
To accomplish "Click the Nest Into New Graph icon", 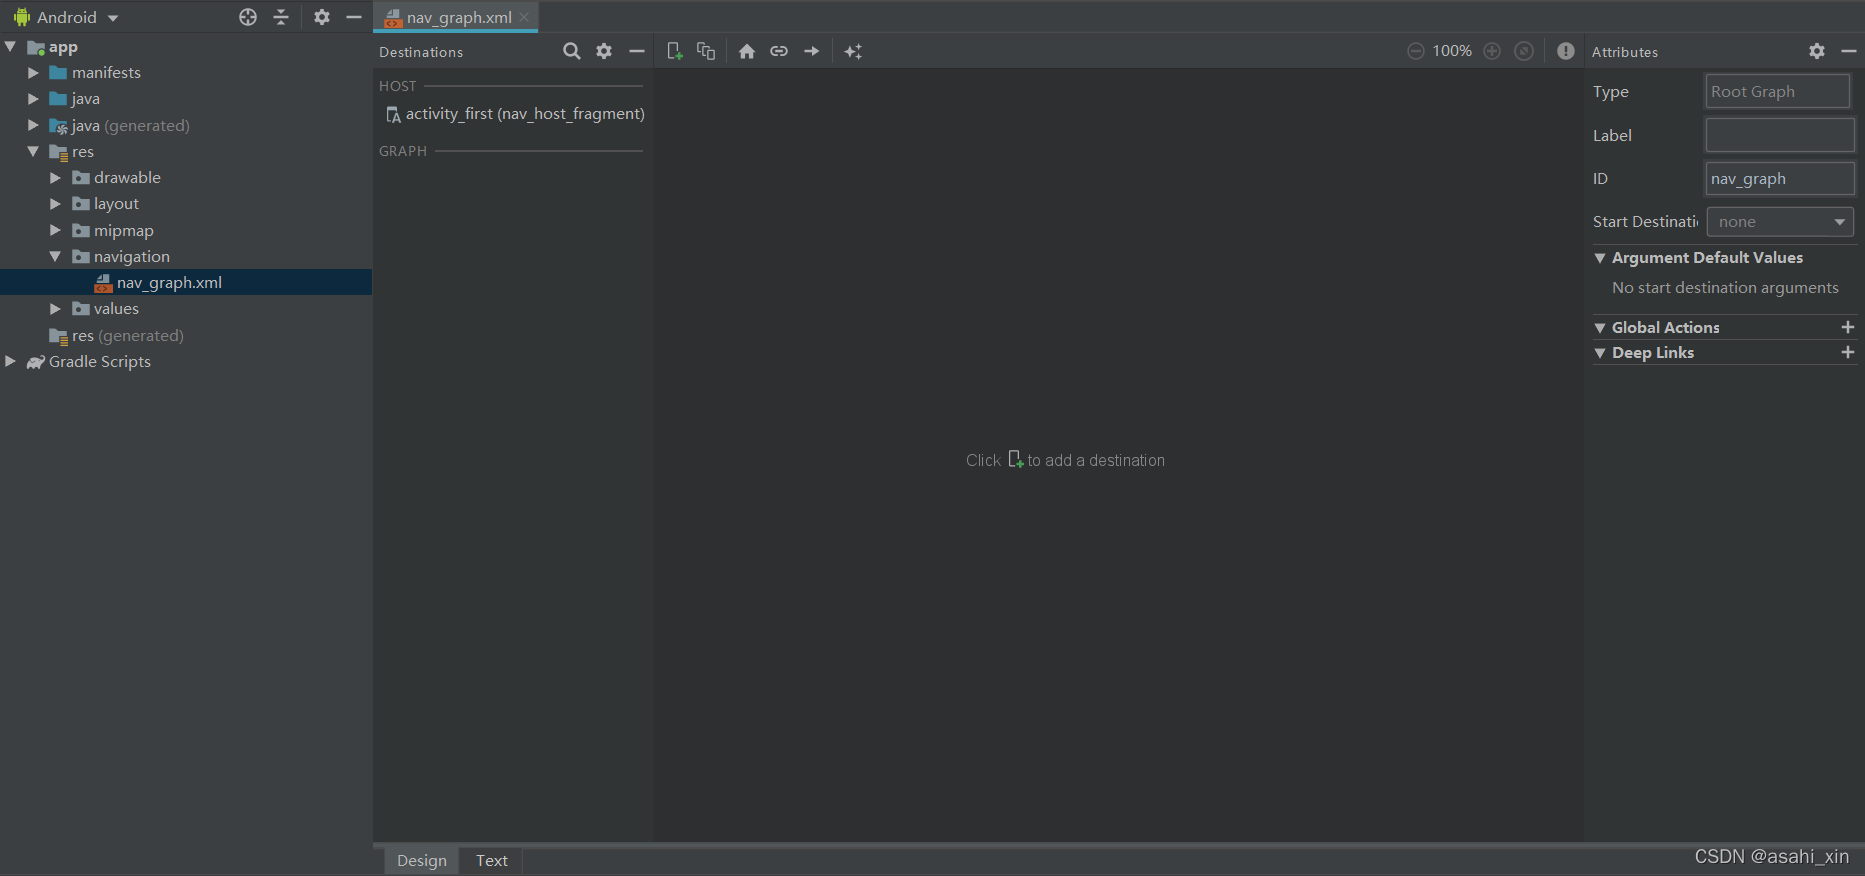I will pos(706,51).
